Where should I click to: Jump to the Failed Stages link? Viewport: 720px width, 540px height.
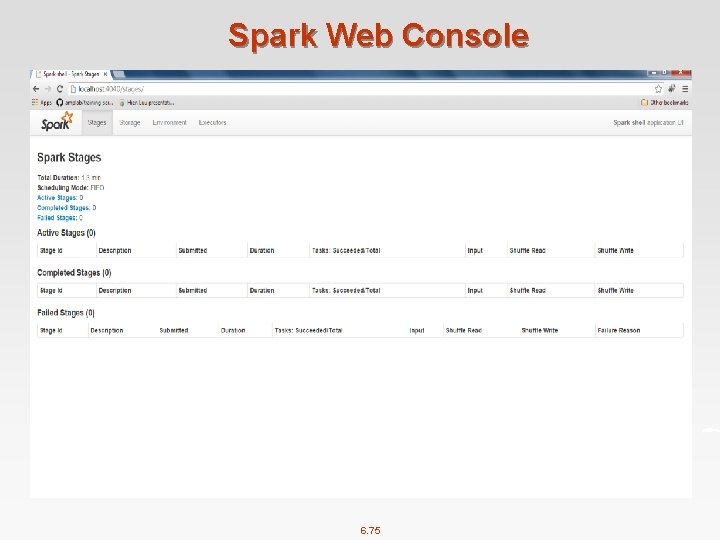57,218
